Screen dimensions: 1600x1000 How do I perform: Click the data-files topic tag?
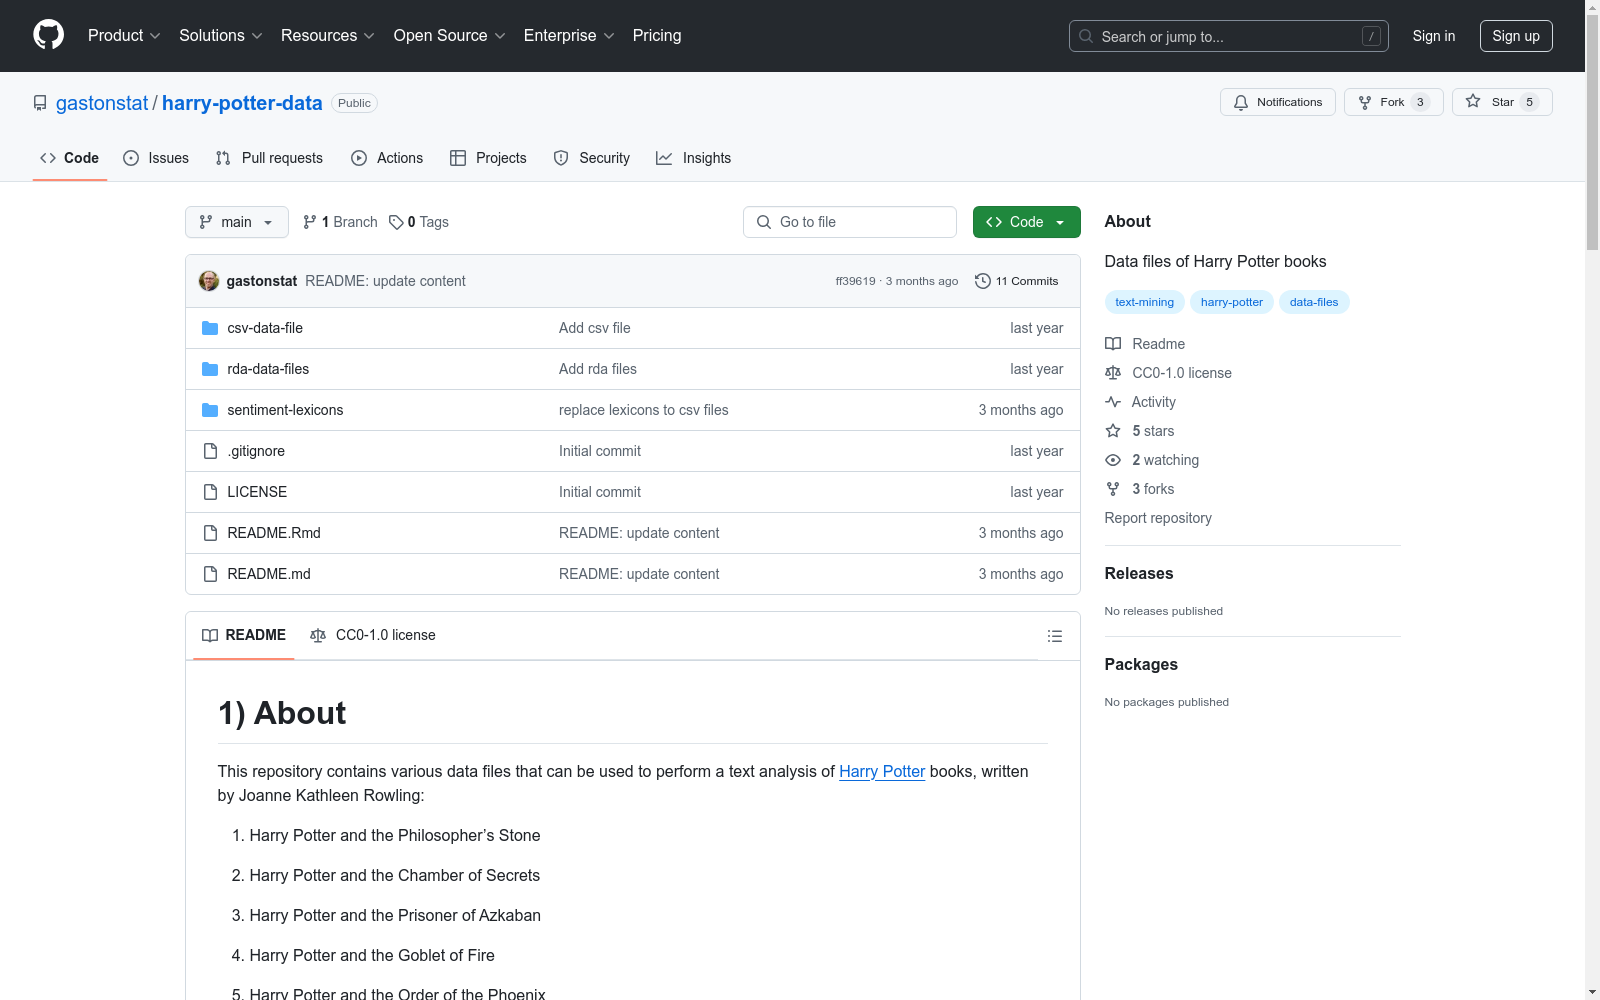tap(1314, 302)
